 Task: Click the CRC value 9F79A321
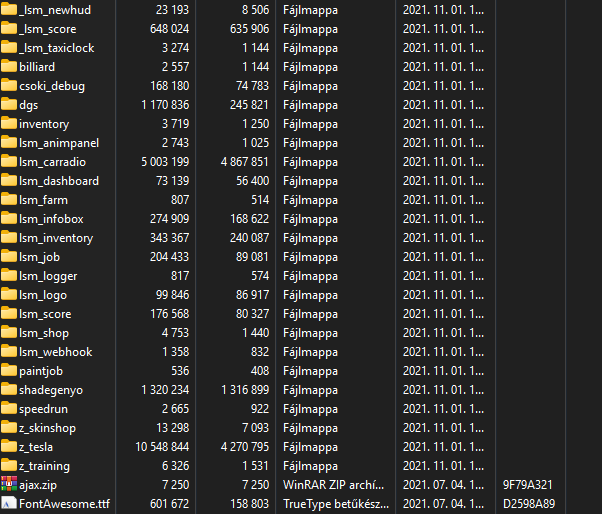[x=527, y=485]
